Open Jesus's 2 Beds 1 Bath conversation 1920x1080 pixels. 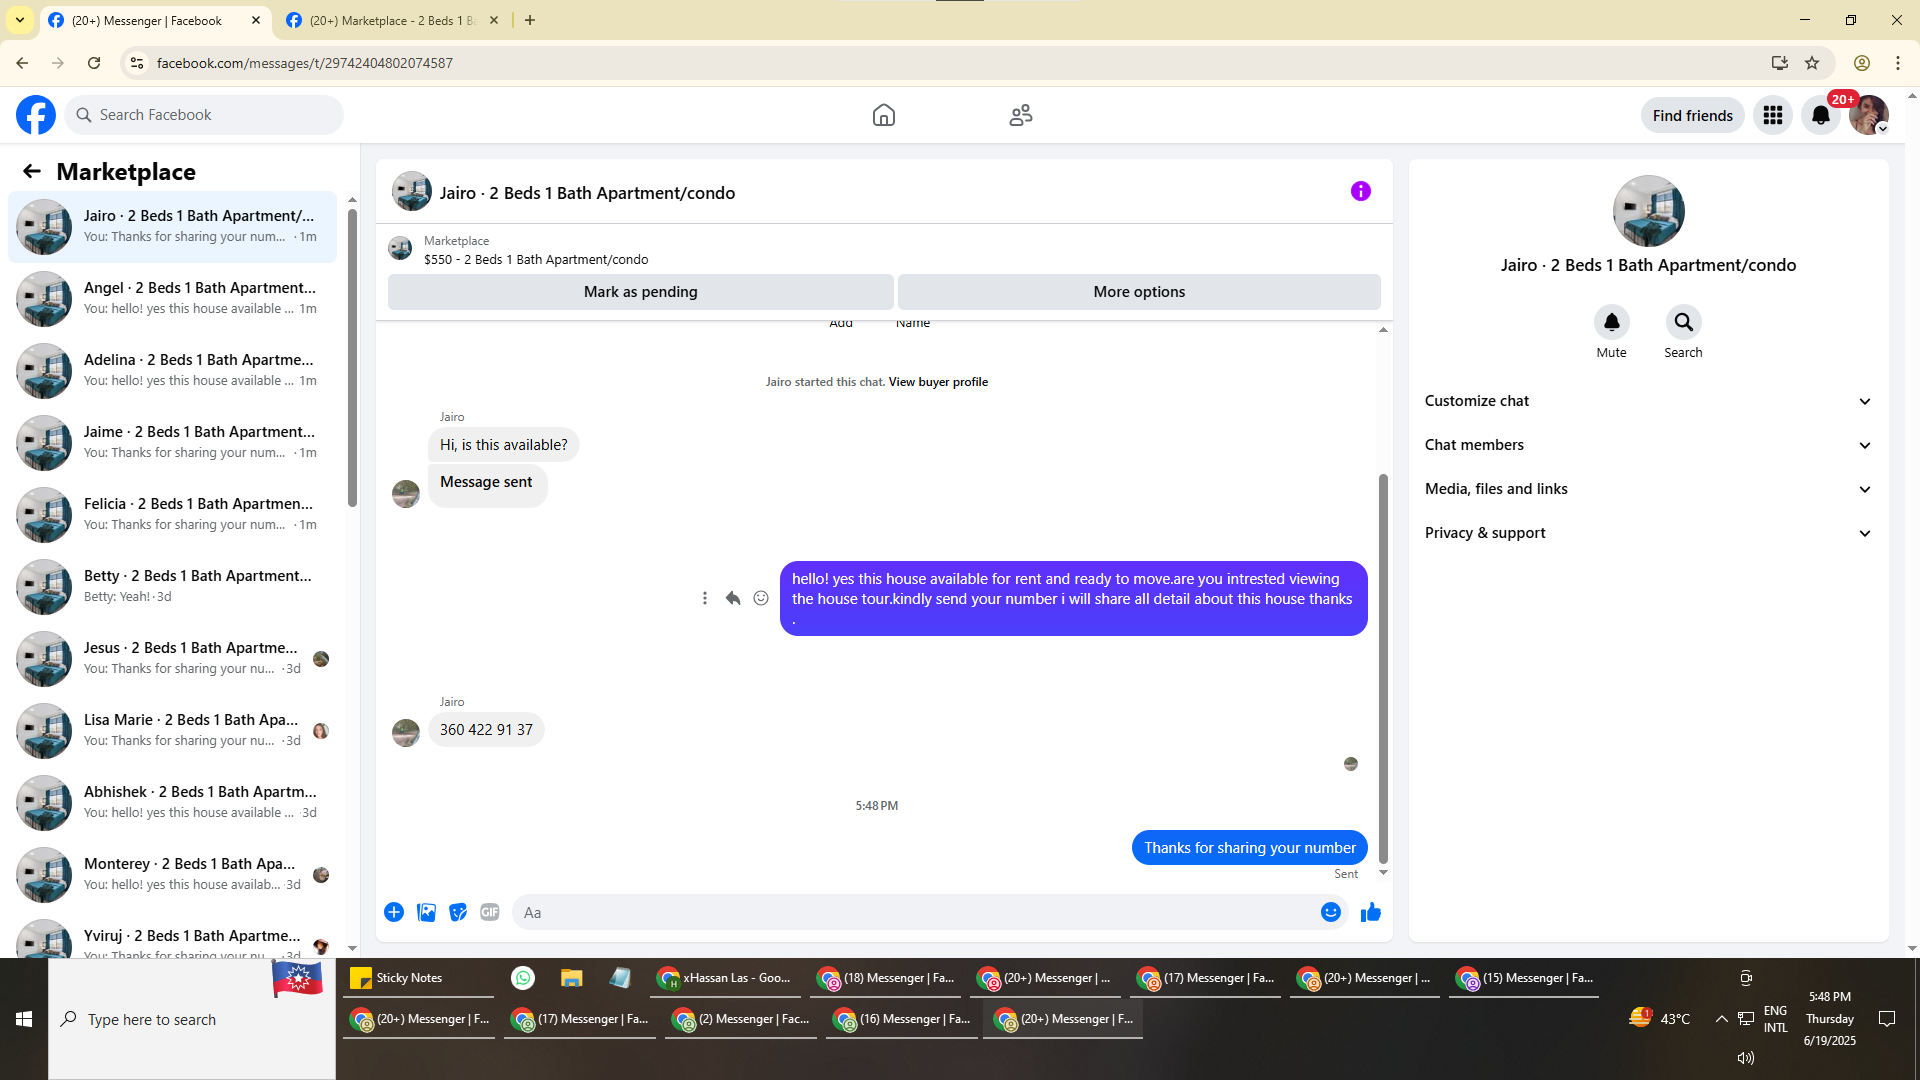pyautogui.click(x=173, y=658)
